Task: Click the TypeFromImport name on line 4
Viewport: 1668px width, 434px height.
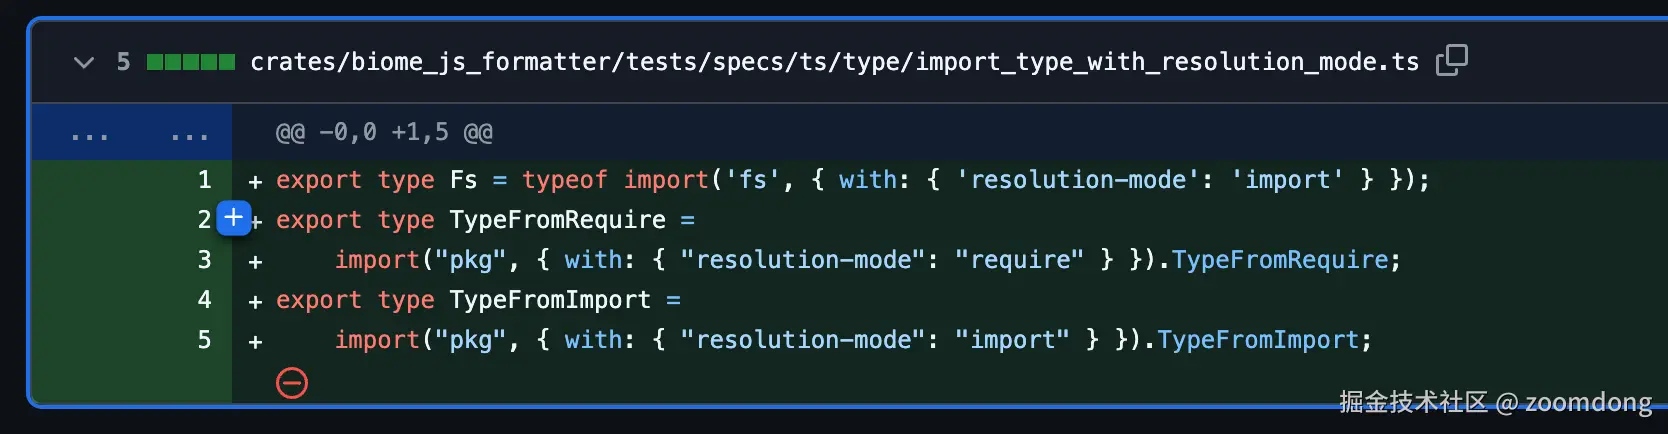Action: (x=550, y=300)
